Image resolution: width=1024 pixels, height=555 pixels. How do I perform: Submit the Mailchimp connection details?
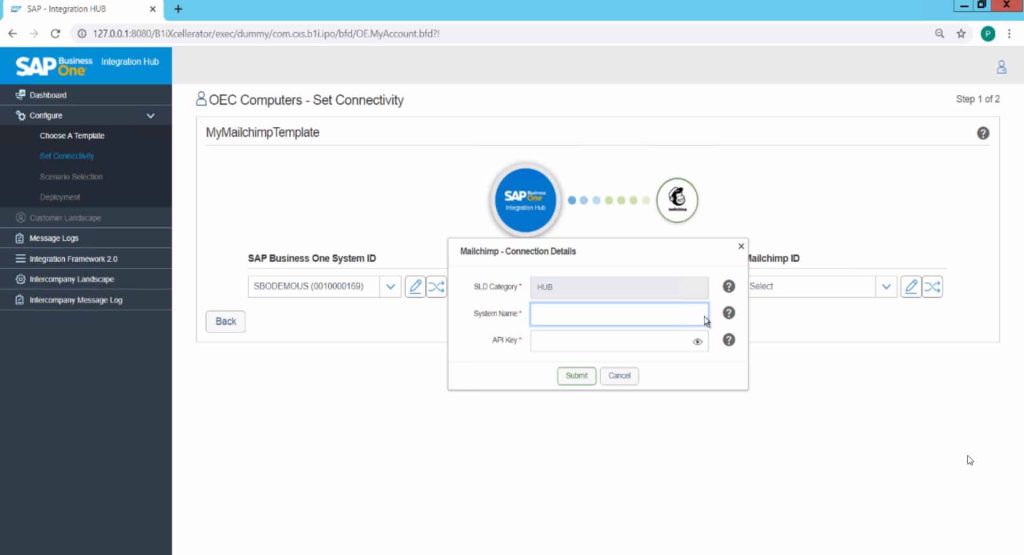tap(577, 376)
